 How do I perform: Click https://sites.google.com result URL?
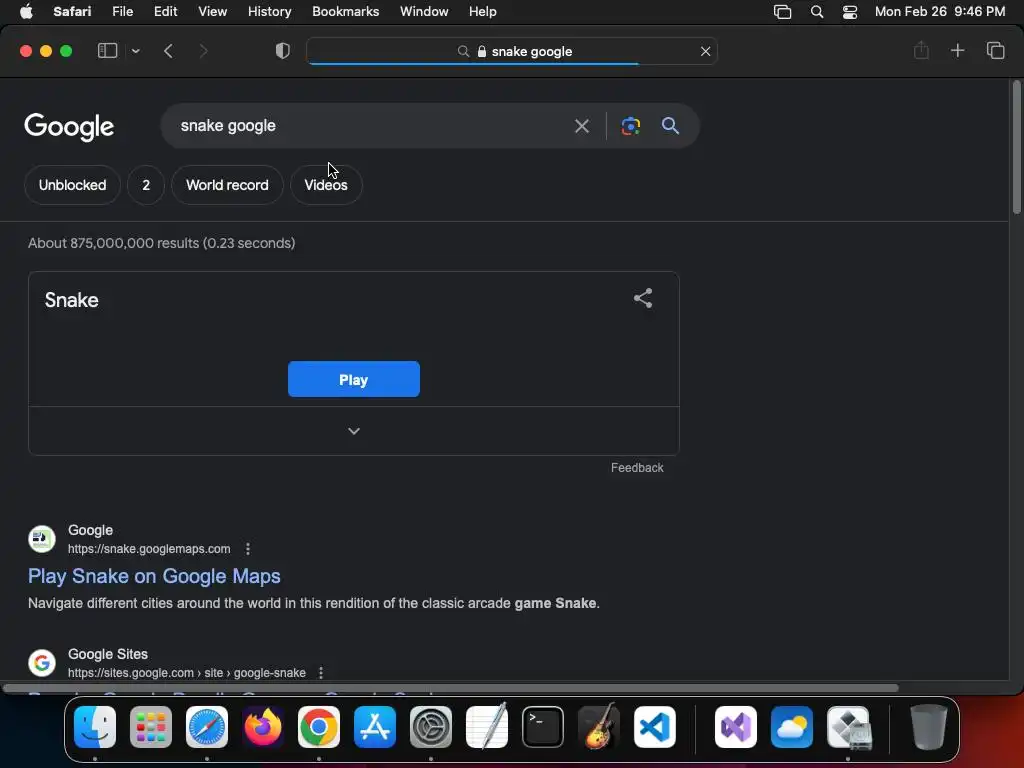187,673
